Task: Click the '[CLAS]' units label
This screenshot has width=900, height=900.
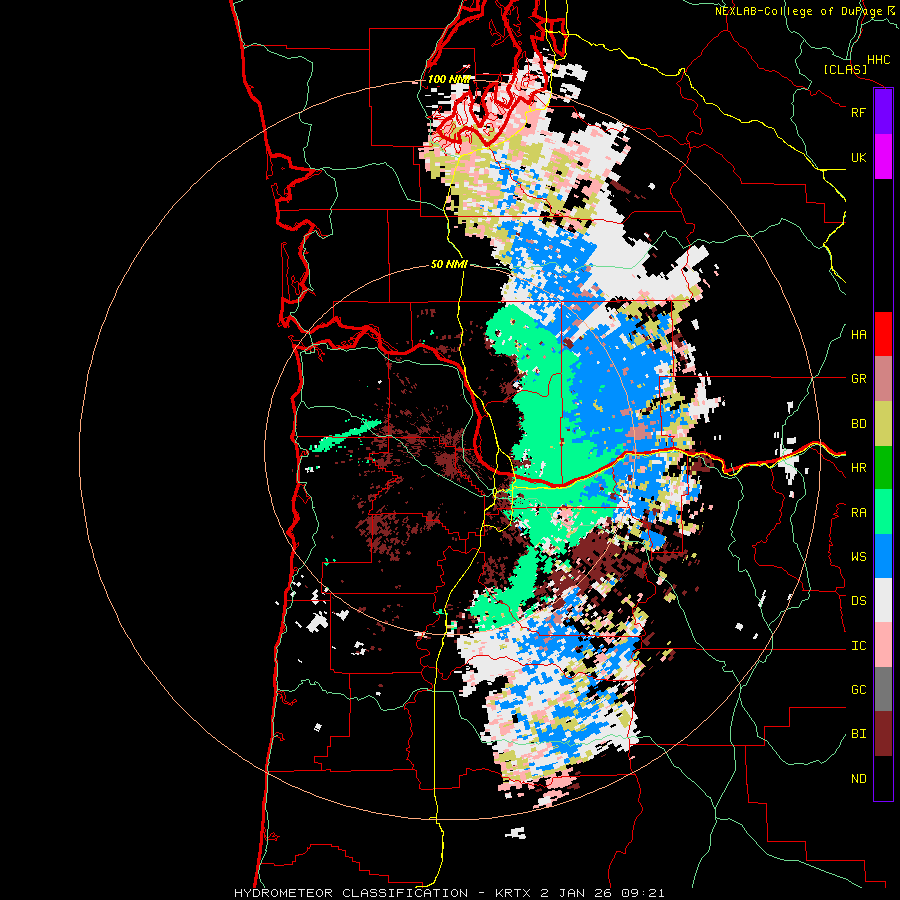Action: [845, 70]
